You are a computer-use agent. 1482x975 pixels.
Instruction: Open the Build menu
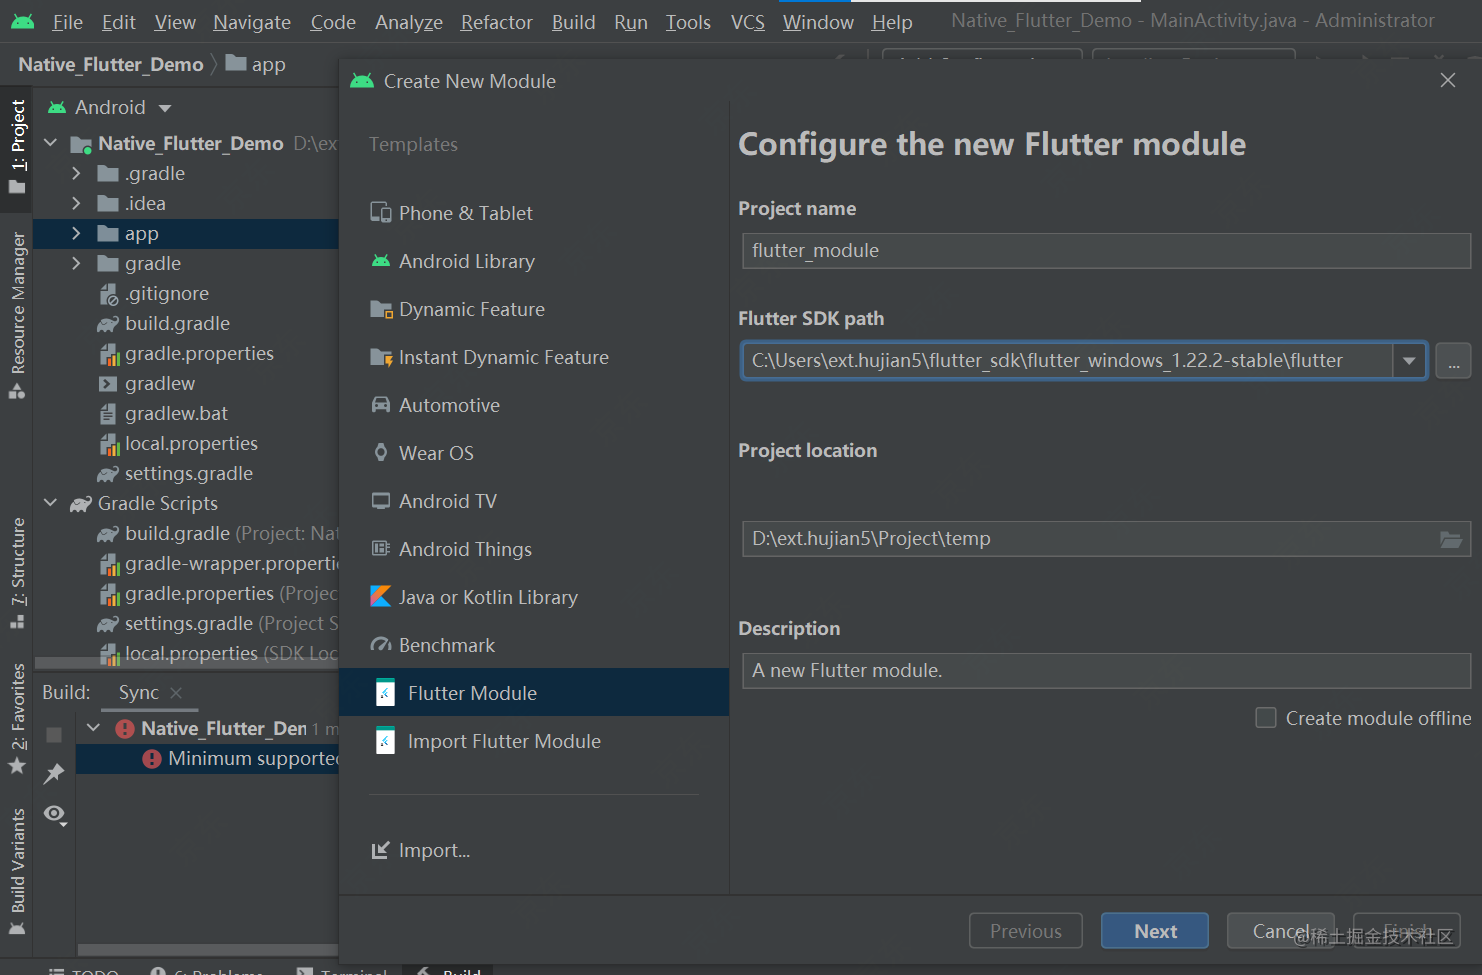(x=573, y=22)
